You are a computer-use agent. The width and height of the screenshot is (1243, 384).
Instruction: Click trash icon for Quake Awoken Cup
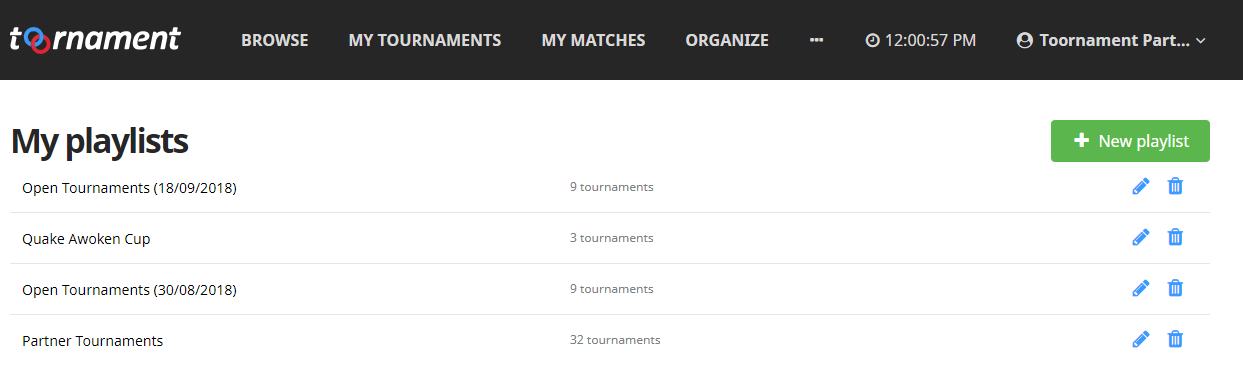coord(1176,237)
